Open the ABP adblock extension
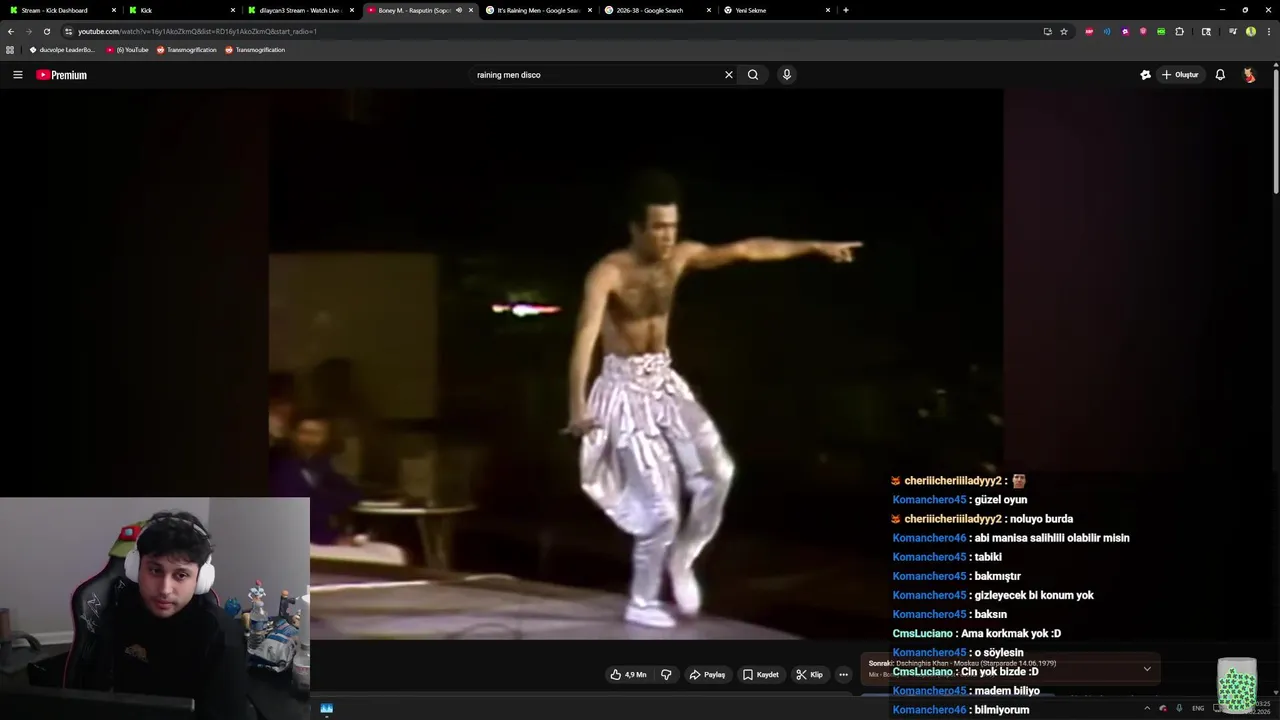The height and width of the screenshot is (720, 1280). click(x=1089, y=31)
